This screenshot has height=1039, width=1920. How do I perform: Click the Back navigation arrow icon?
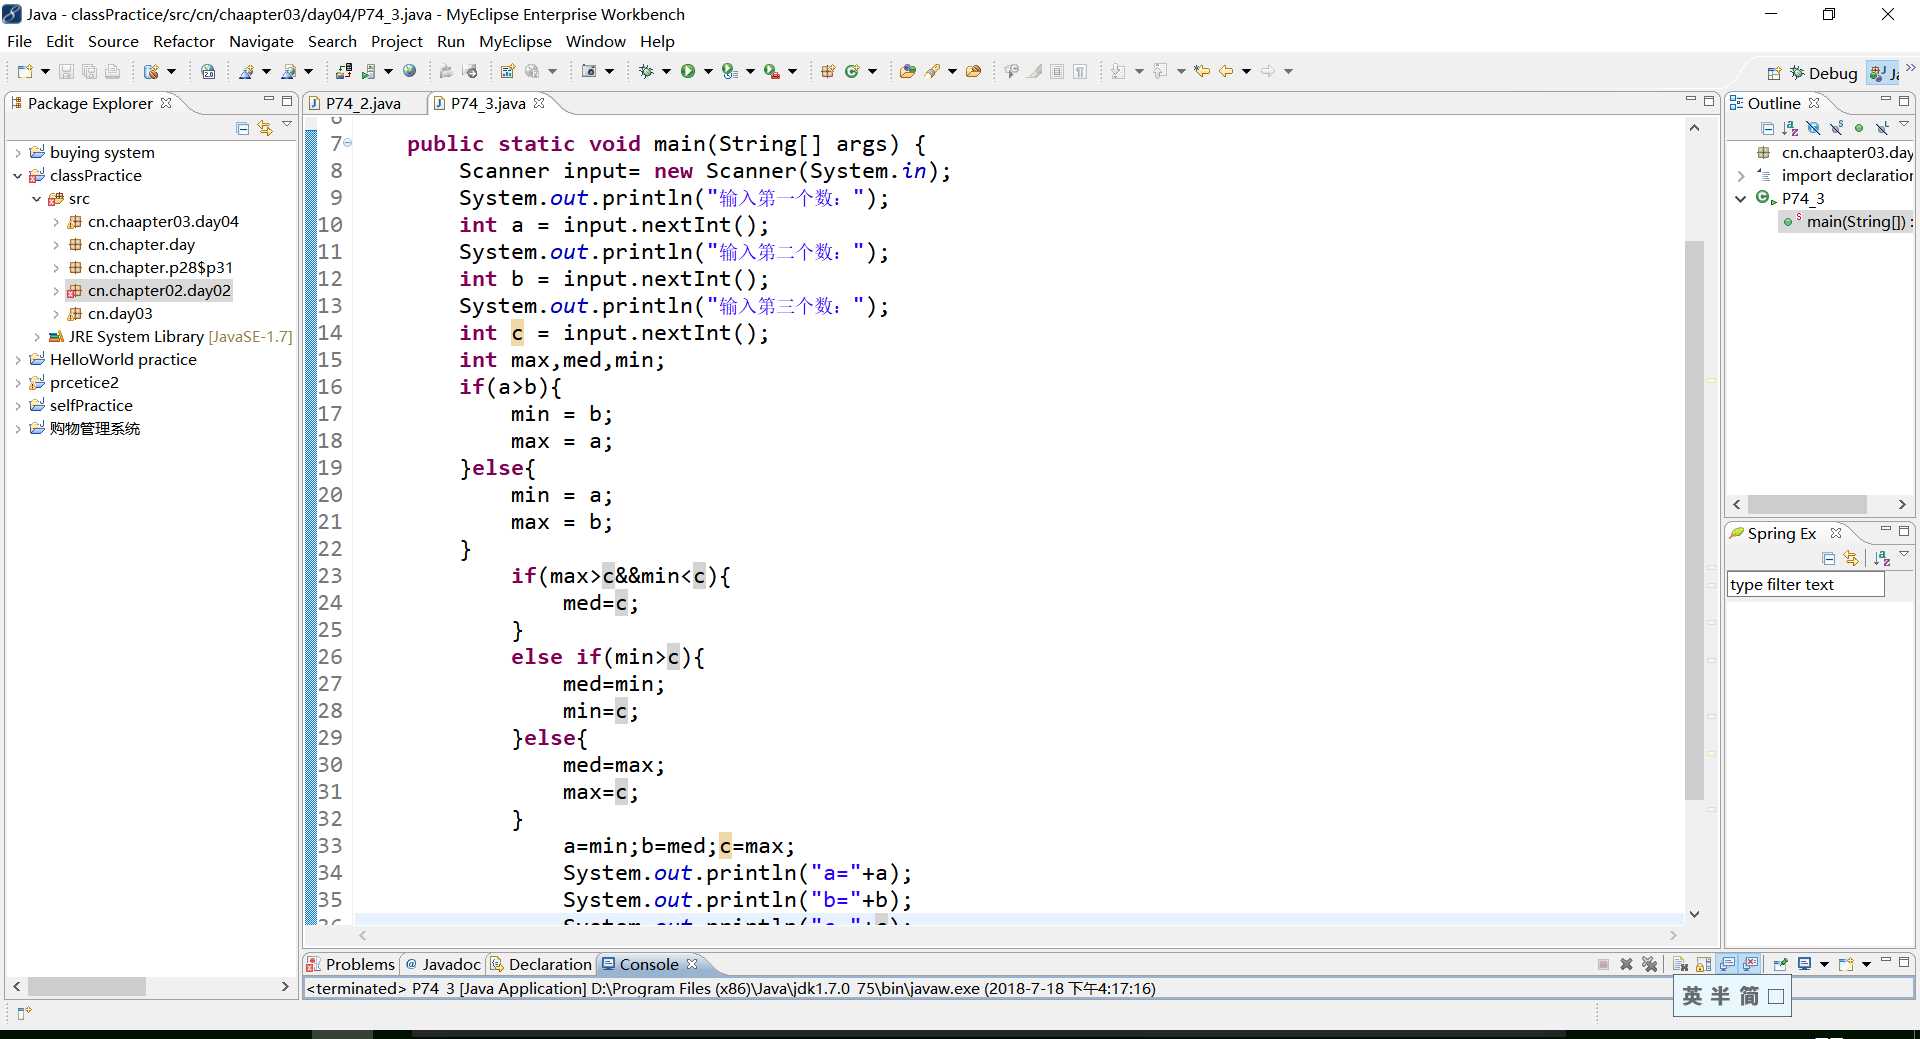point(1227,71)
